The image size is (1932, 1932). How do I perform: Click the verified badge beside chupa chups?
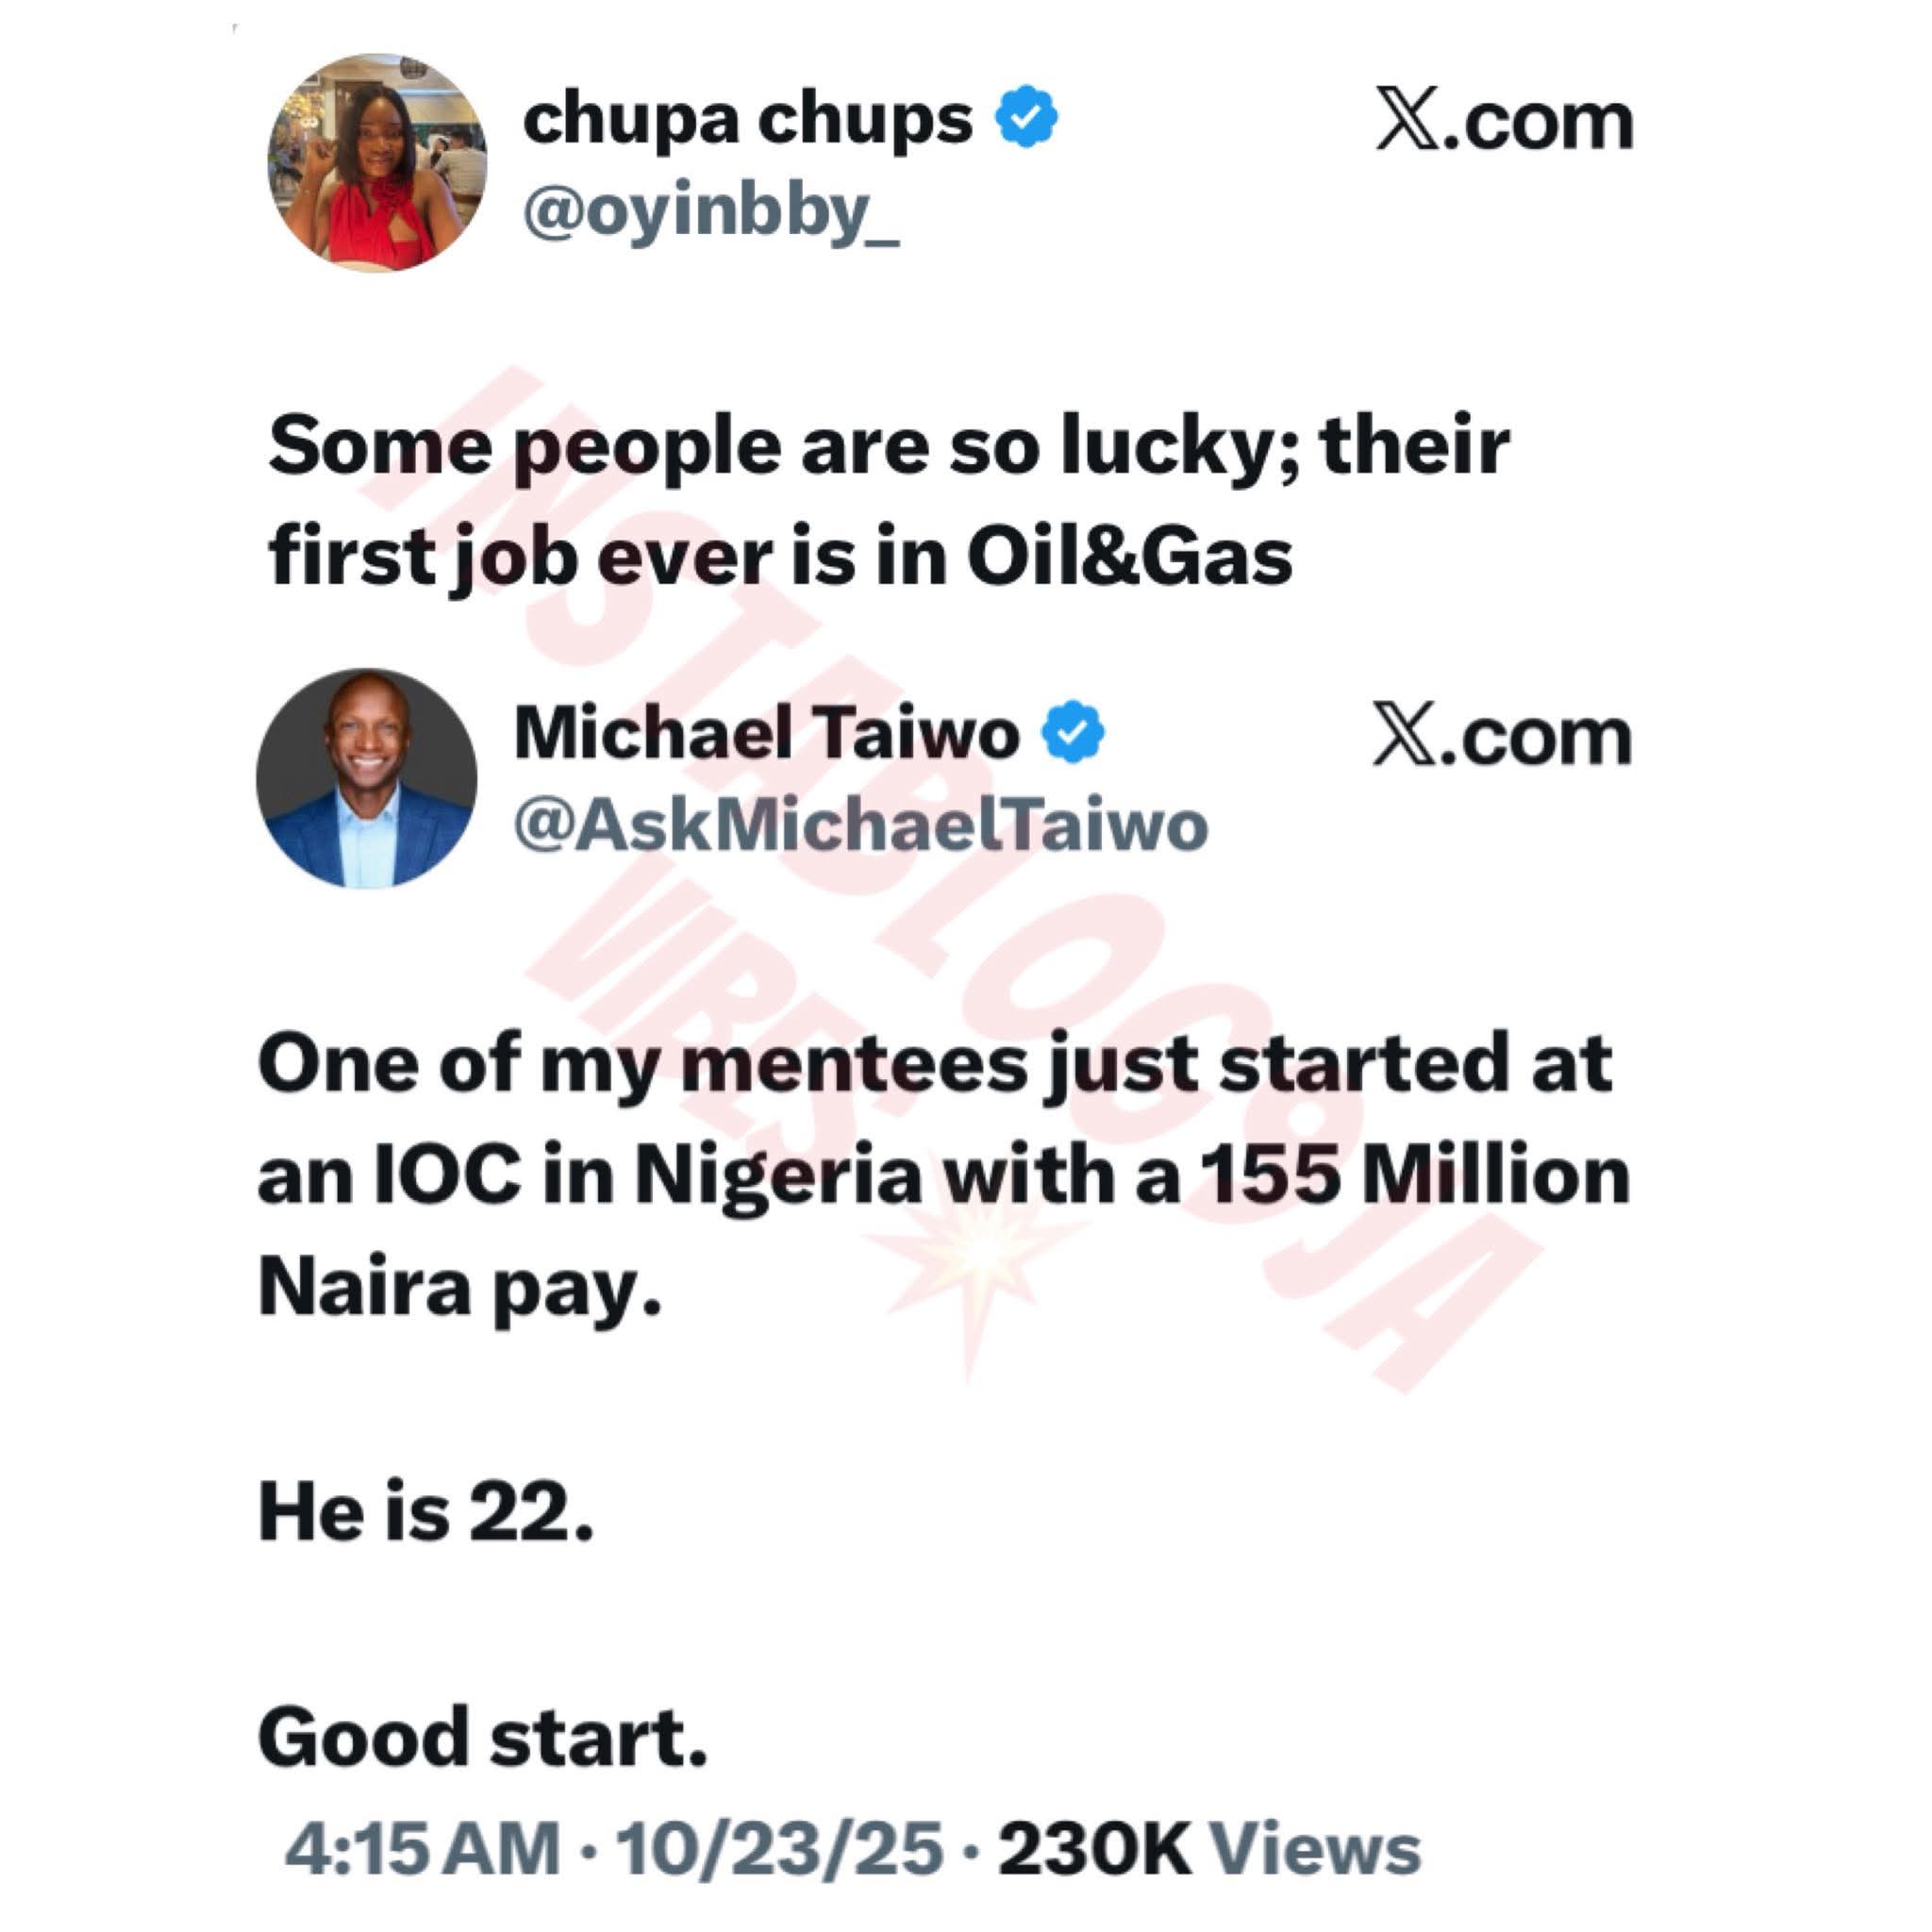click(x=1026, y=118)
